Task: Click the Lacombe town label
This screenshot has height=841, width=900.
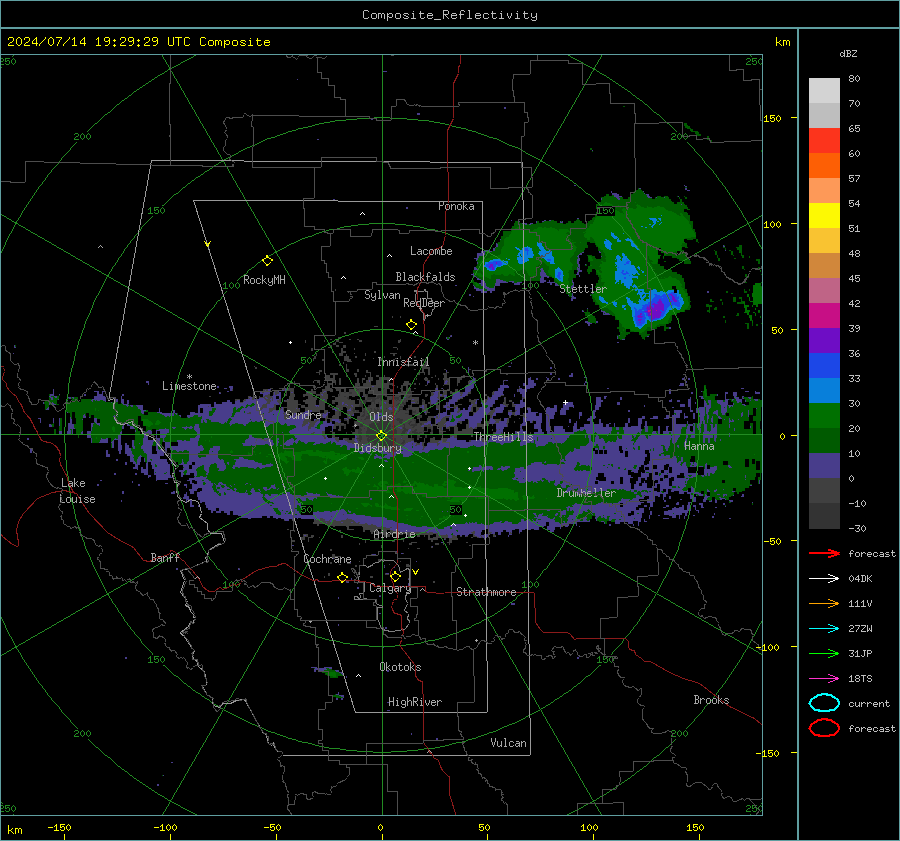Action: pyautogui.click(x=431, y=251)
